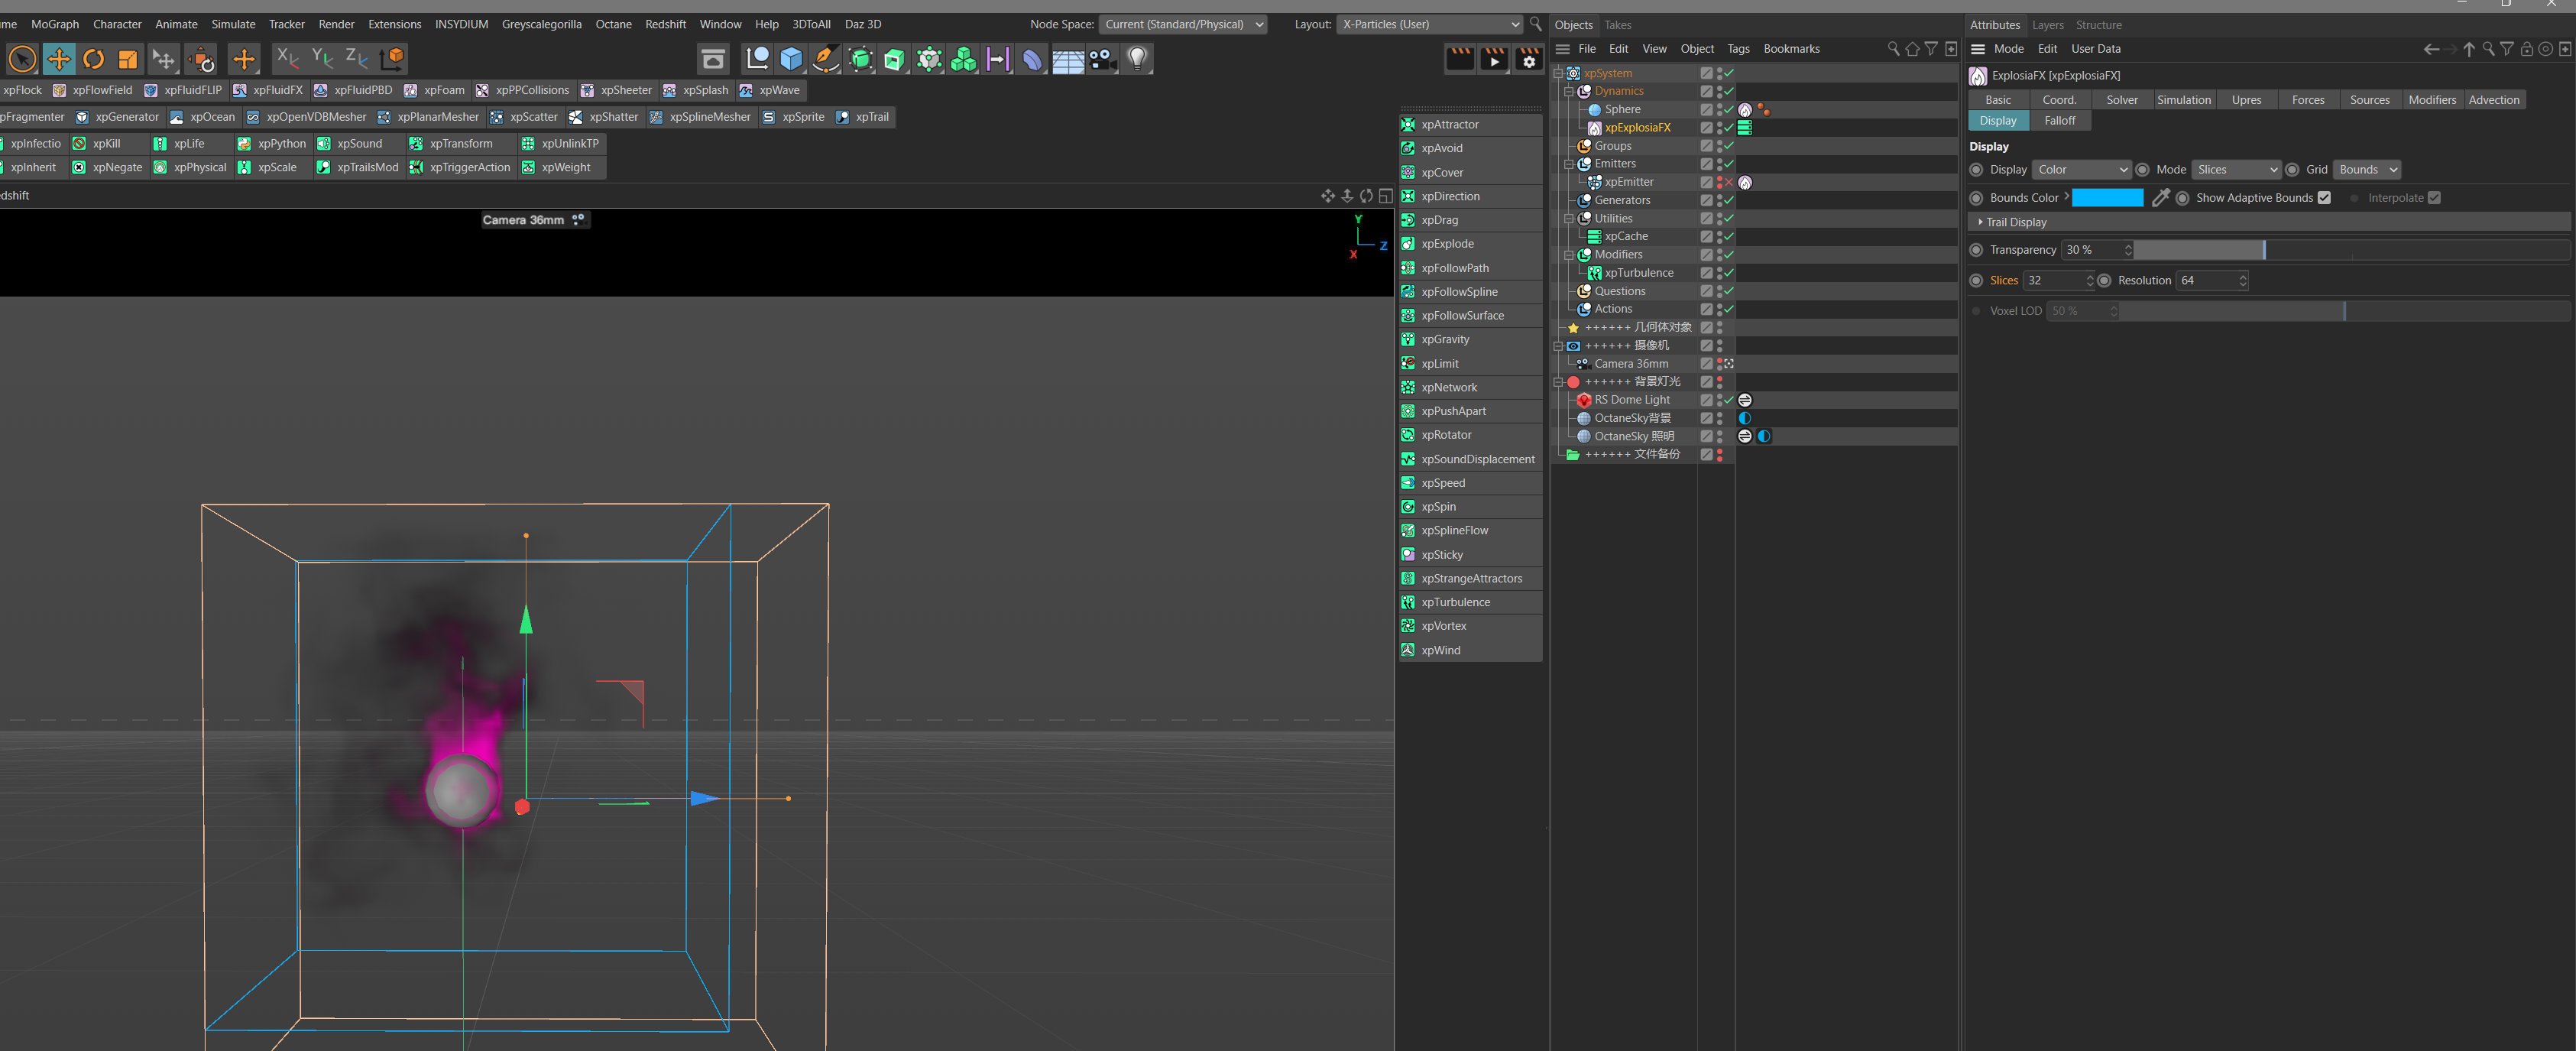Click the Bounds Color blue swatch

pos(2107,198)
